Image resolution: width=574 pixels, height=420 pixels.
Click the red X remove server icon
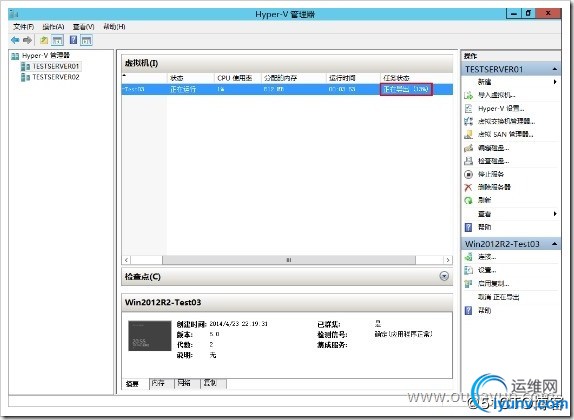coord(468,187)
